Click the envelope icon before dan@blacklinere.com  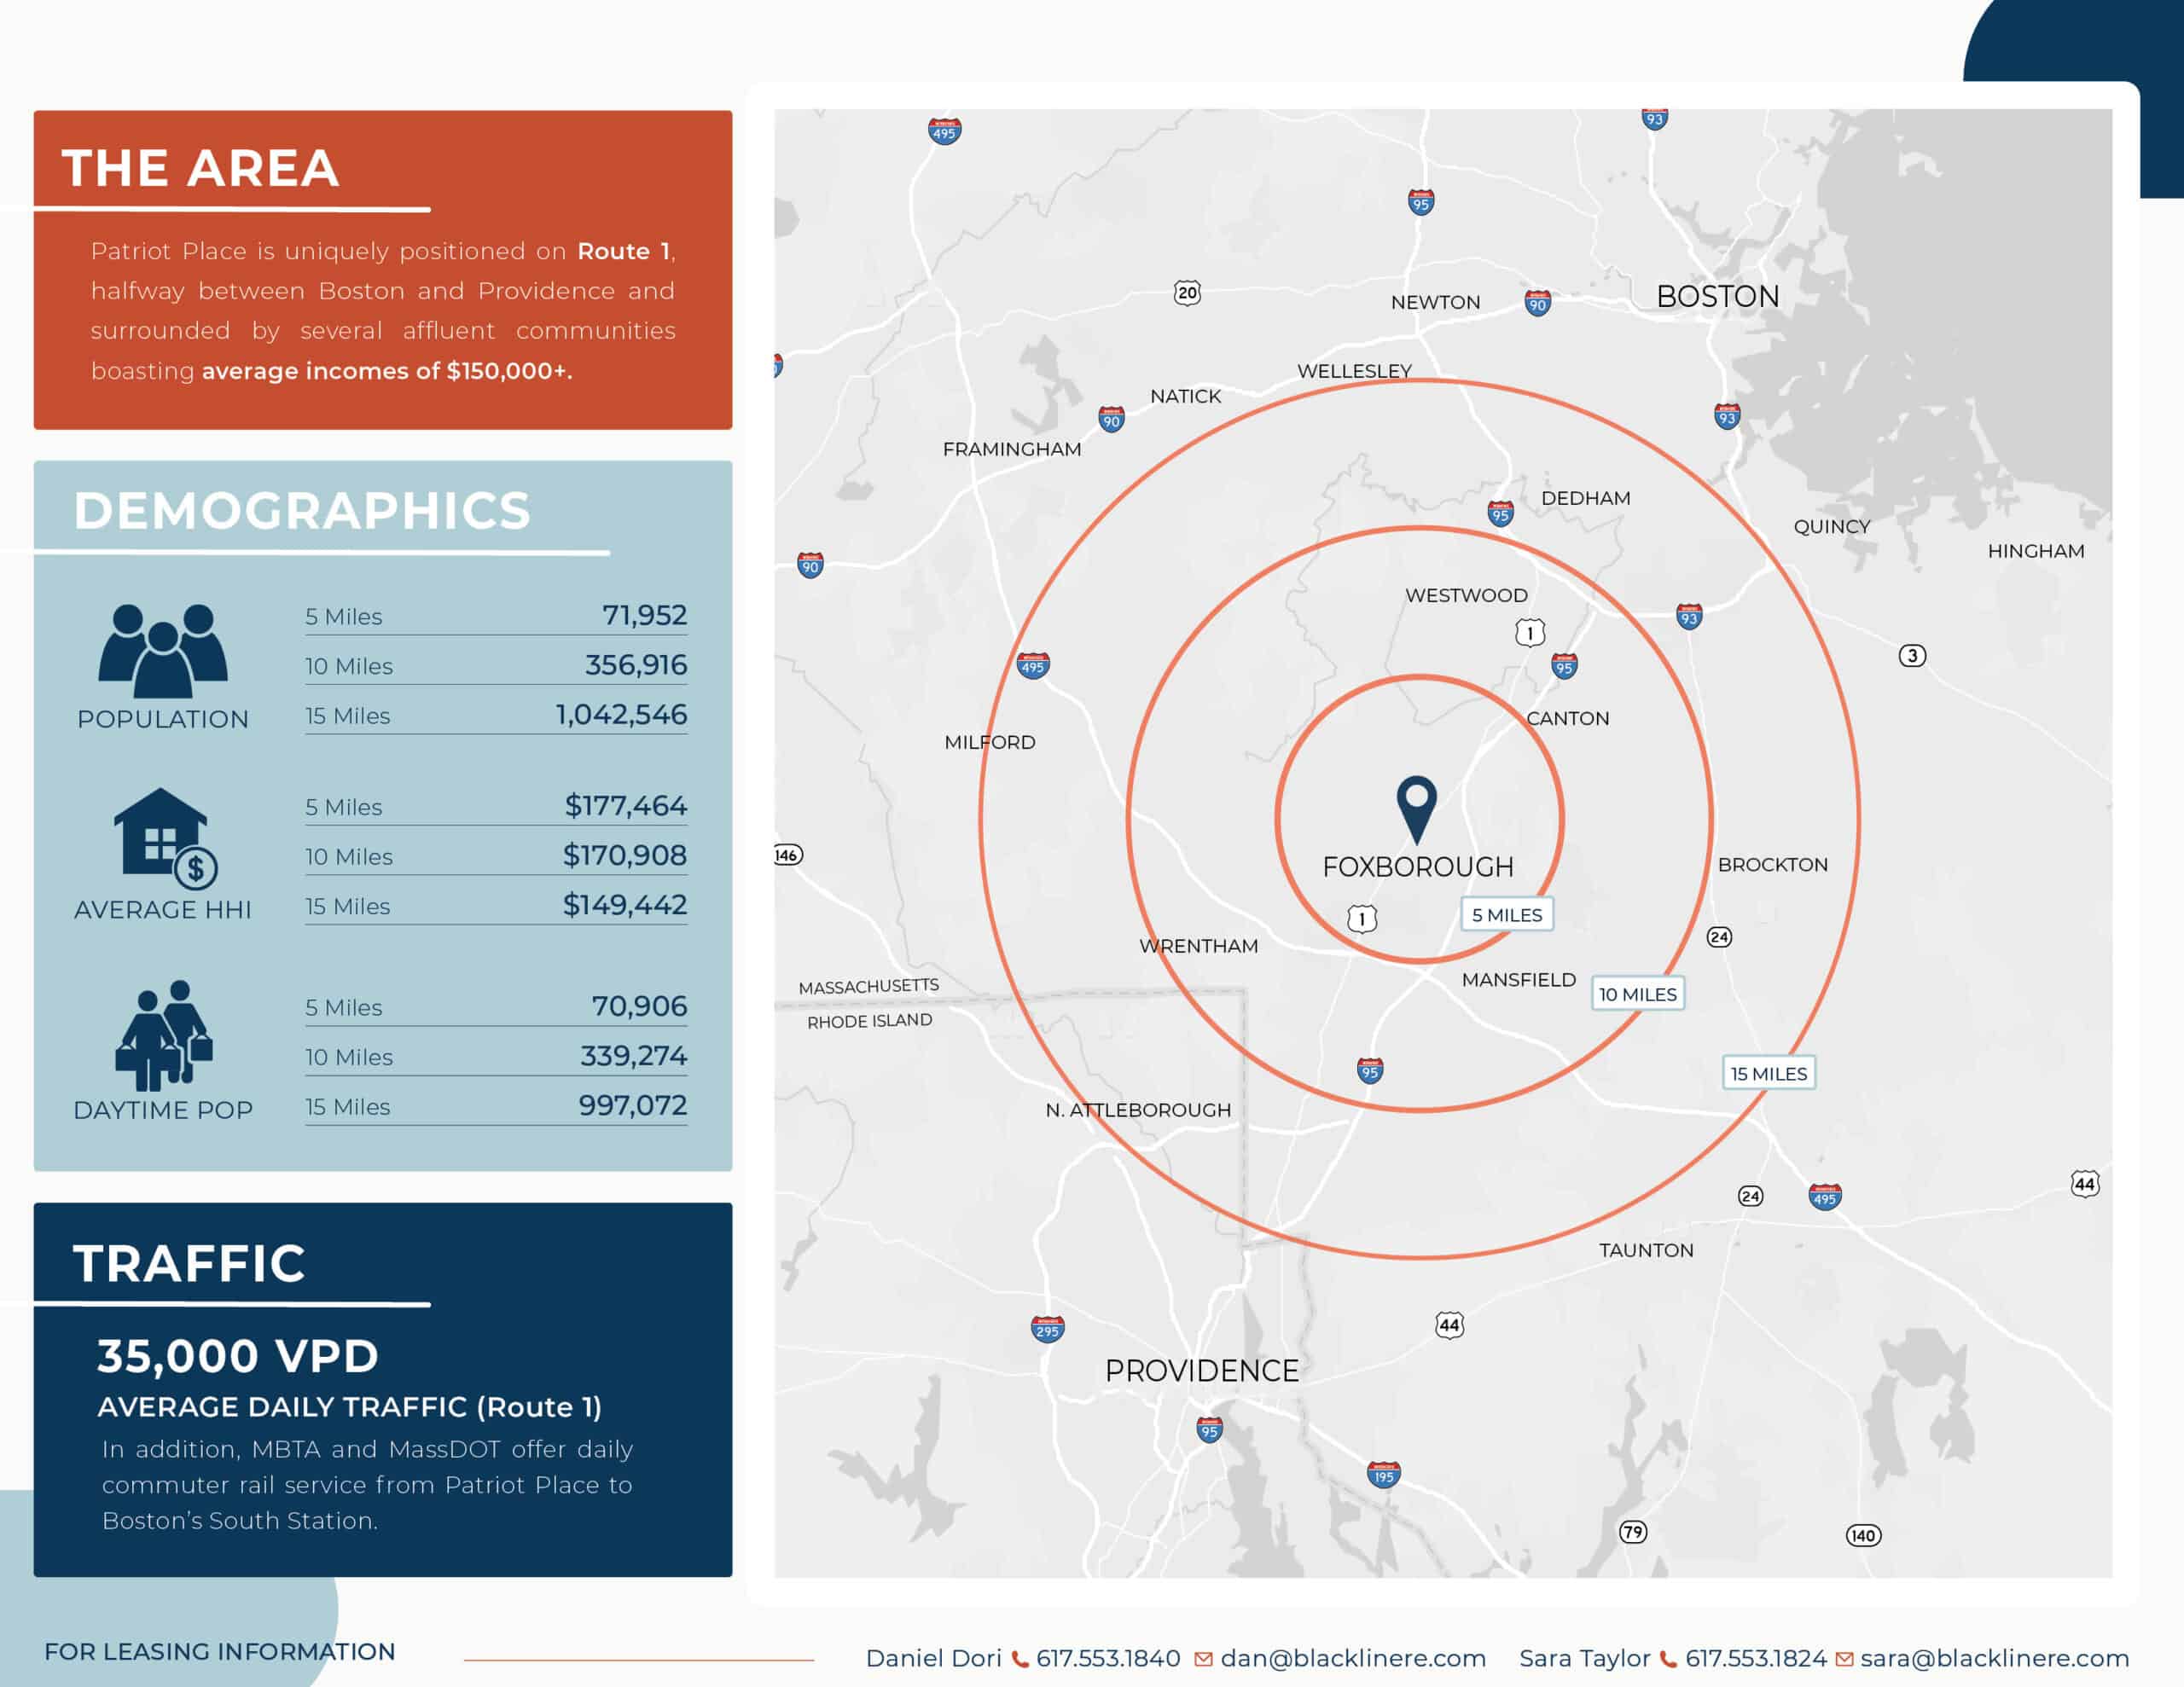point(1204,1659)
